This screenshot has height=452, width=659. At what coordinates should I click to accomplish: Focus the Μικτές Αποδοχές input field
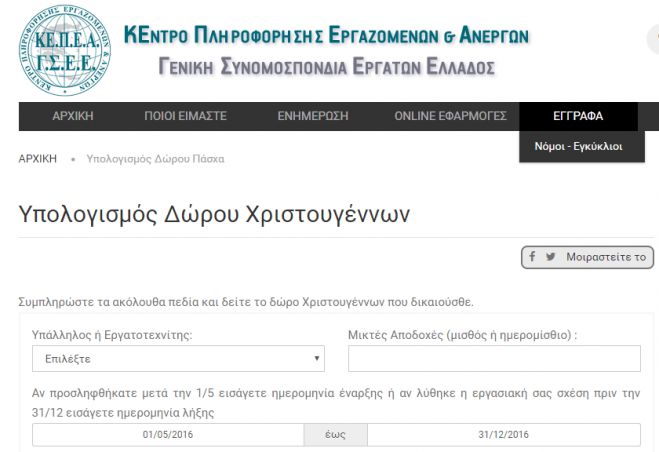coord(493,358)
